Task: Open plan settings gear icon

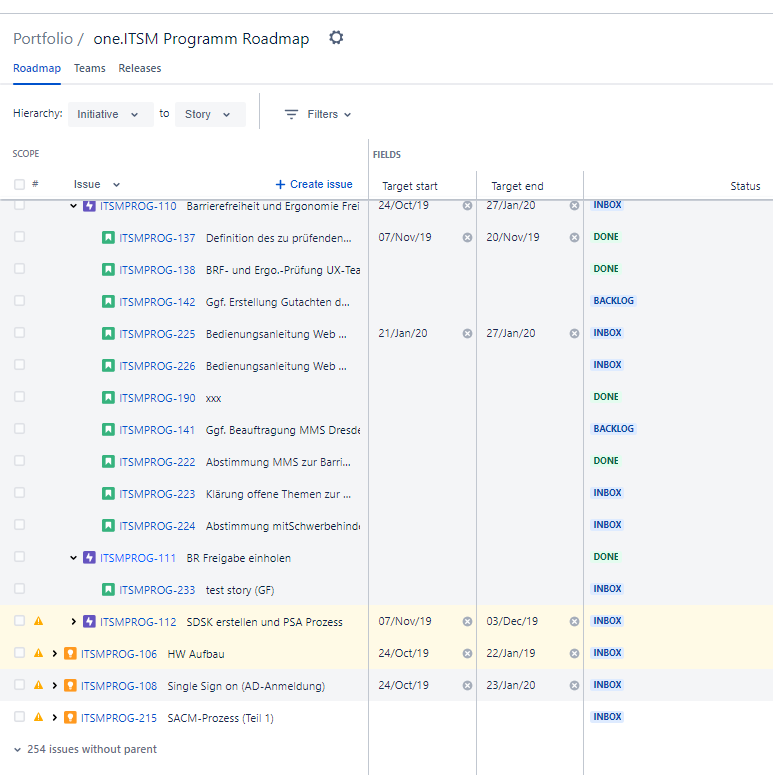Action: (336, 38)
